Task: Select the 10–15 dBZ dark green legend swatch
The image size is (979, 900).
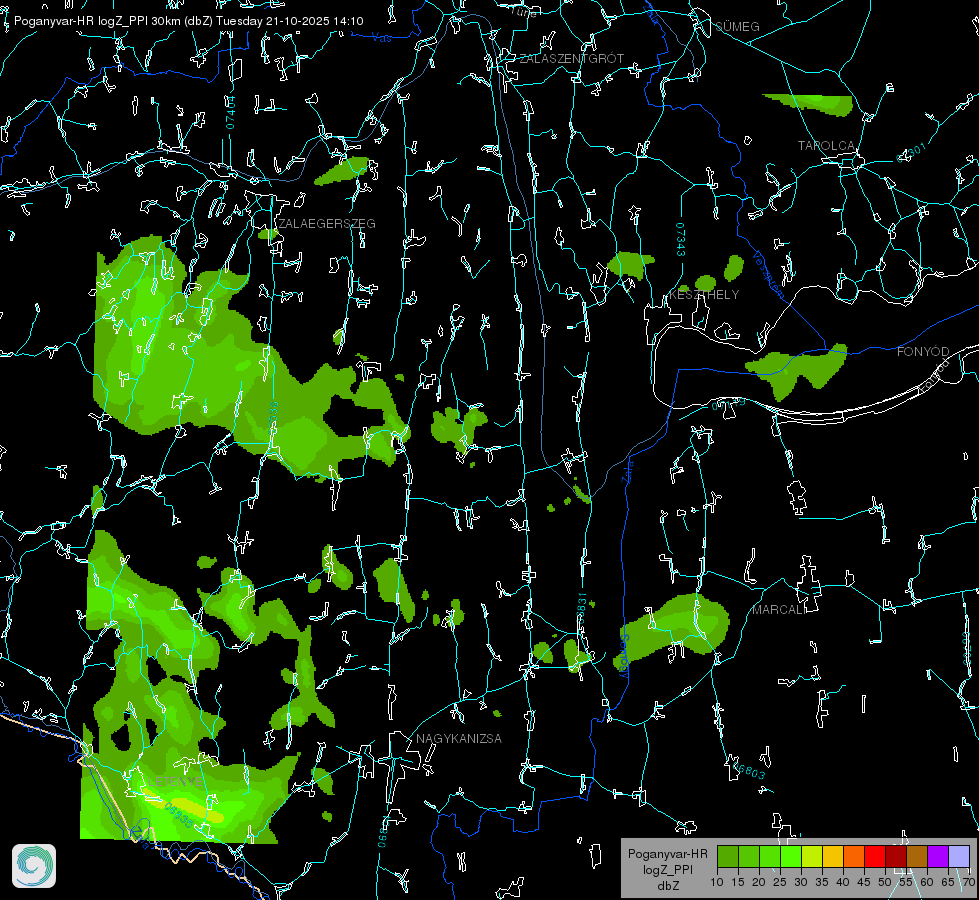Action: pyautogui.click(x=727, y=856)
